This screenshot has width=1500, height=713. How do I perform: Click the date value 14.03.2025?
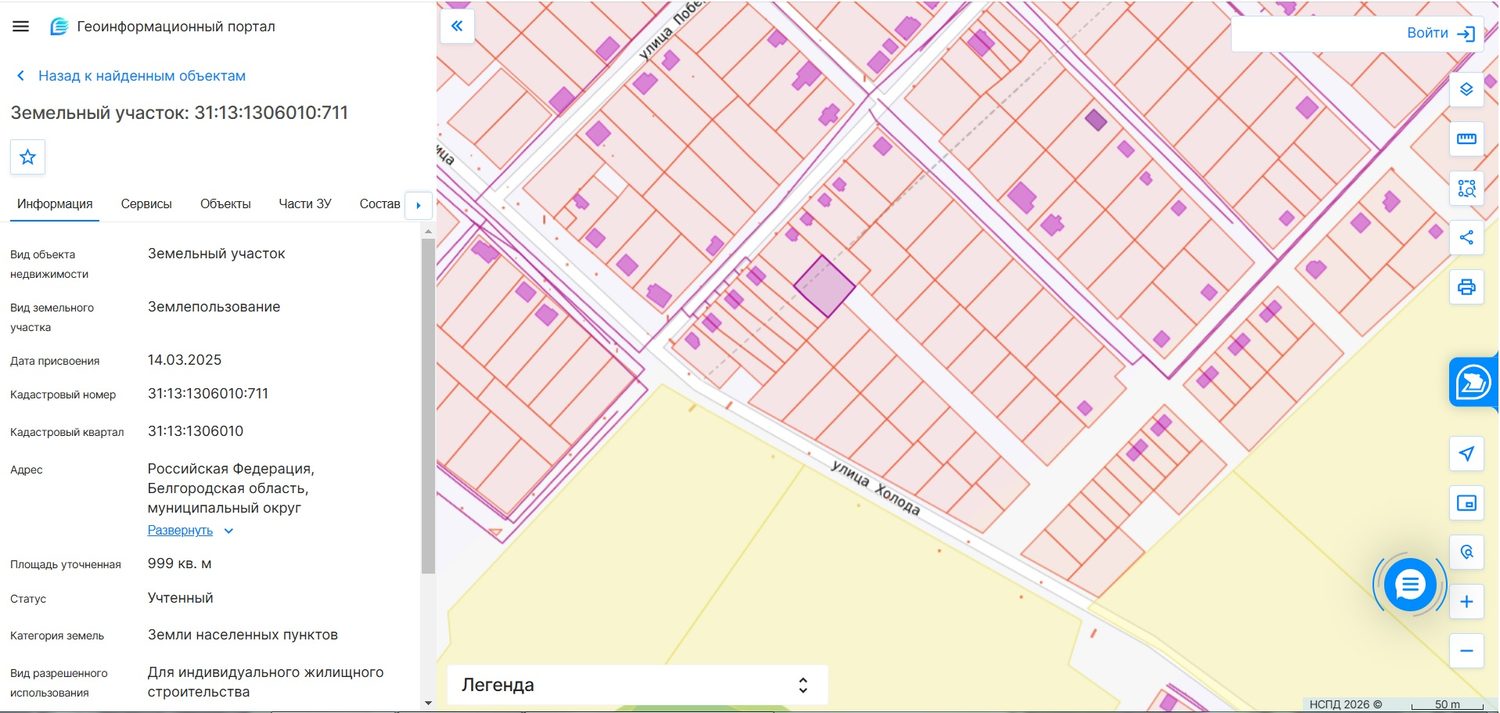coord(185,360)
